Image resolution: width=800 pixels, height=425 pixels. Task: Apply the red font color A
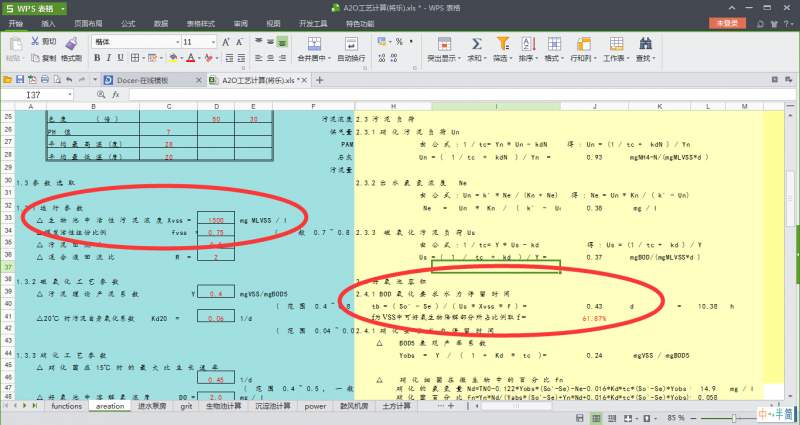point(190,58)
